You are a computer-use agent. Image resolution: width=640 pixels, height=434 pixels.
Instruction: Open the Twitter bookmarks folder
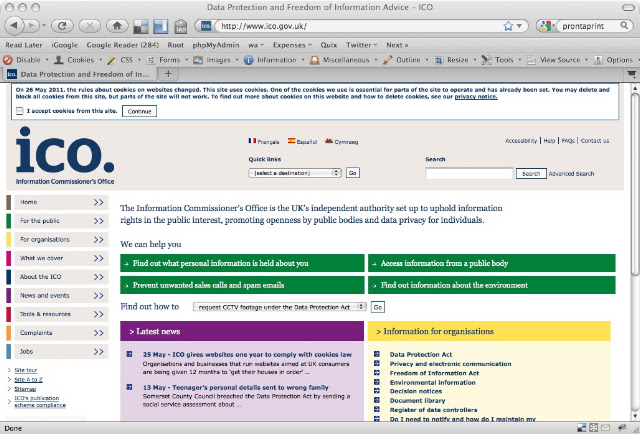pyautogui.click(x=361, y=45)
